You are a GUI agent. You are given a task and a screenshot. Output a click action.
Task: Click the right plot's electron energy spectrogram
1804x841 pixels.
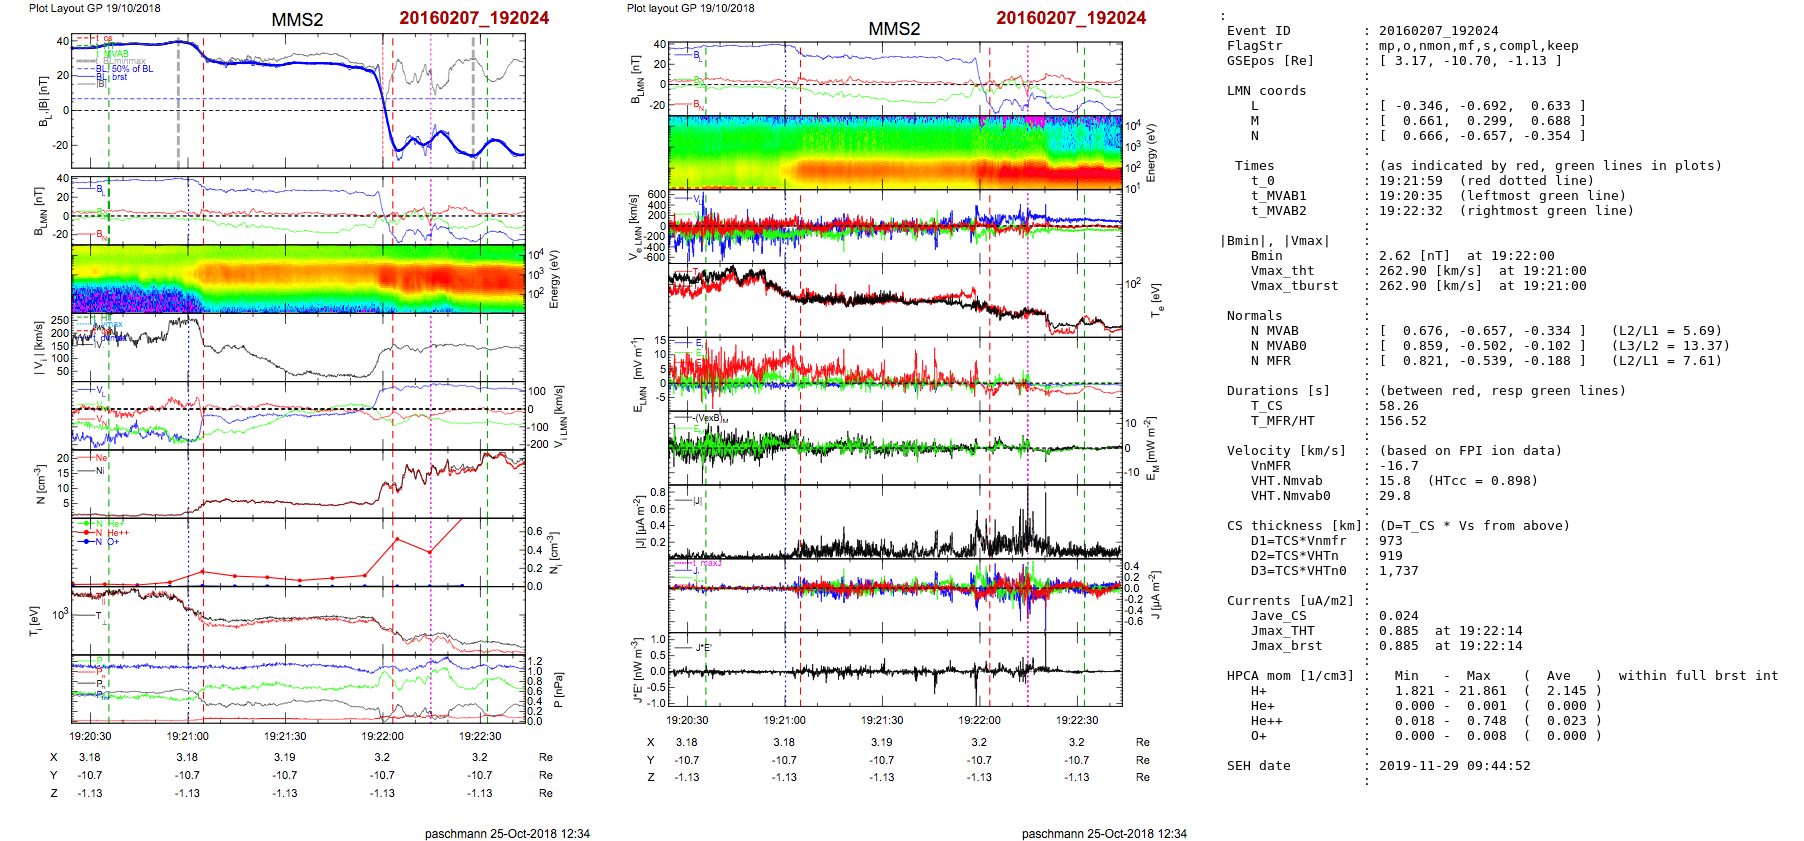click(895, 152)
